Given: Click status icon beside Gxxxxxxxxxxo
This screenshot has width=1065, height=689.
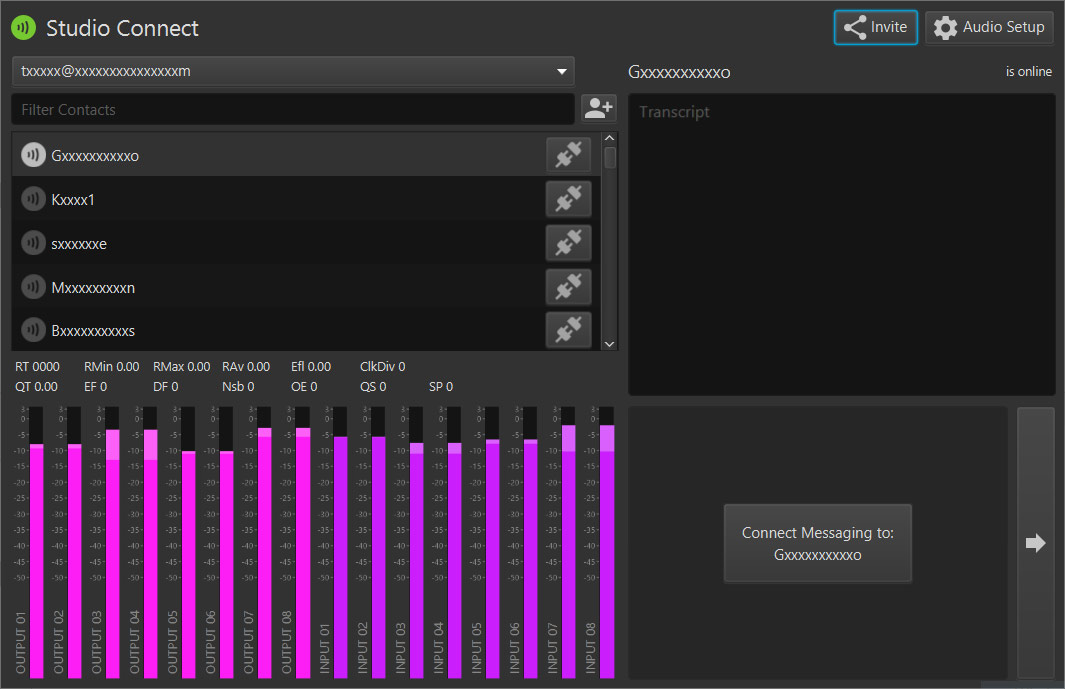Looking at the screenshot, I should click(x=33, y=155).
